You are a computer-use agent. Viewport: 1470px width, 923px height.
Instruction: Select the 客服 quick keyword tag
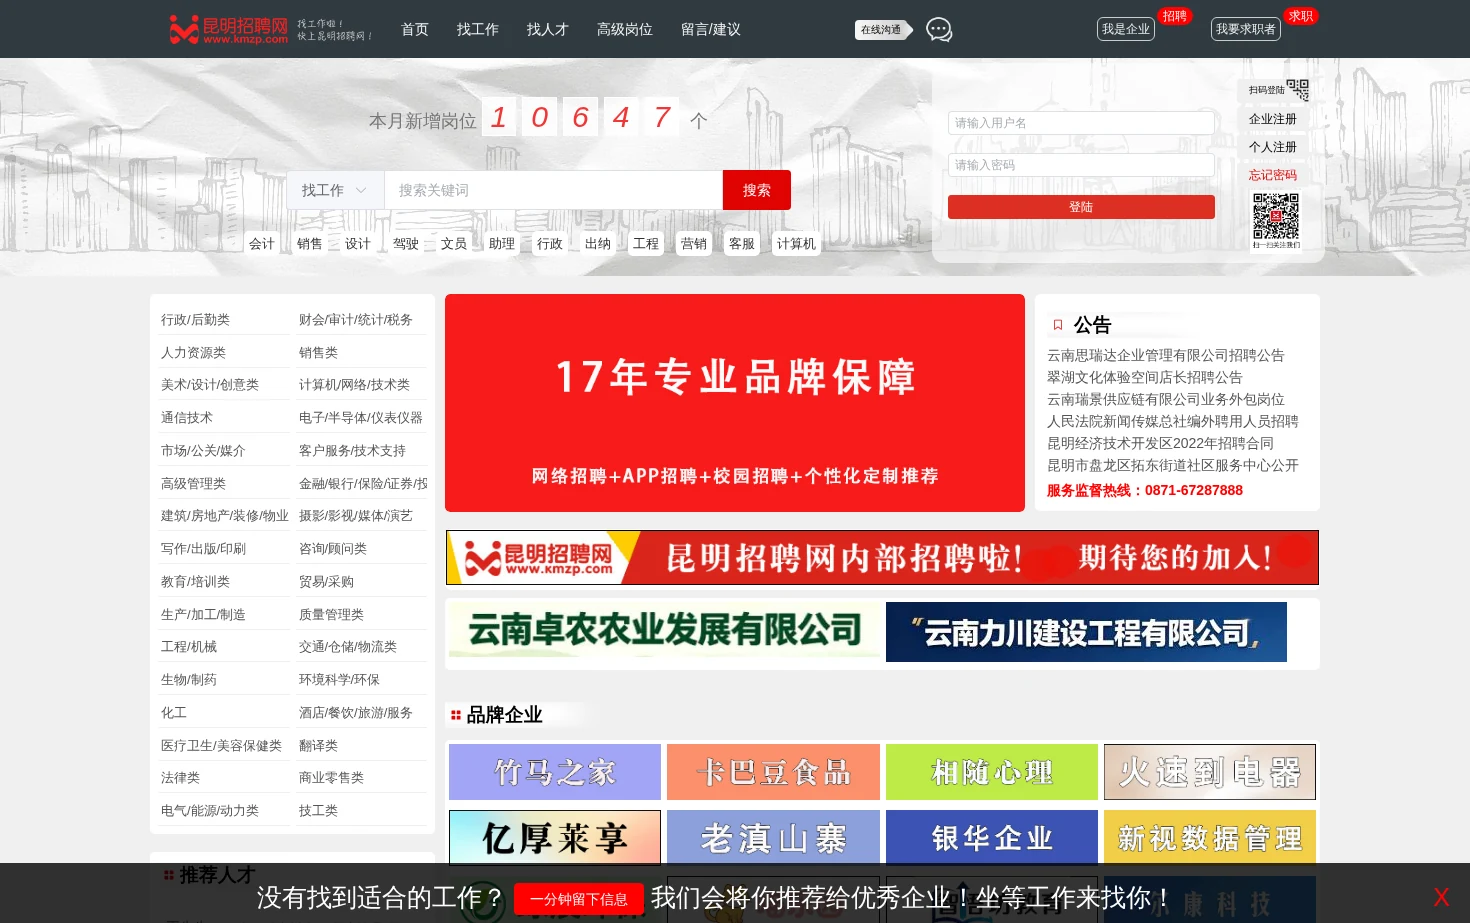point(742,243)
